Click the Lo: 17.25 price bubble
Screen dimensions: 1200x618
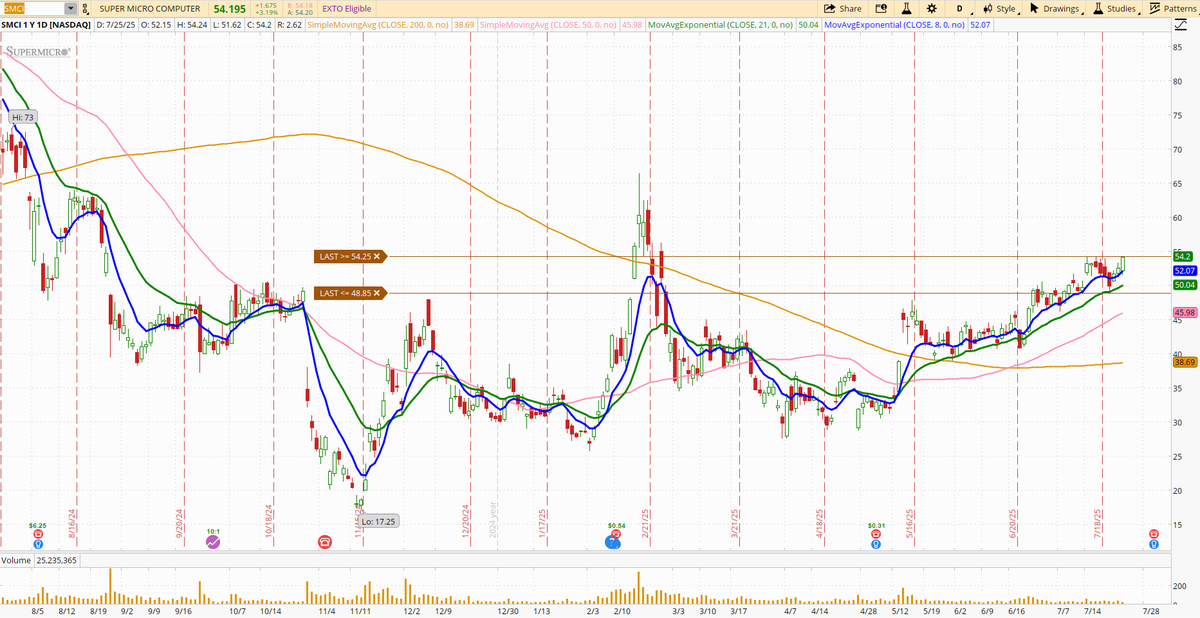click(378, 522)
